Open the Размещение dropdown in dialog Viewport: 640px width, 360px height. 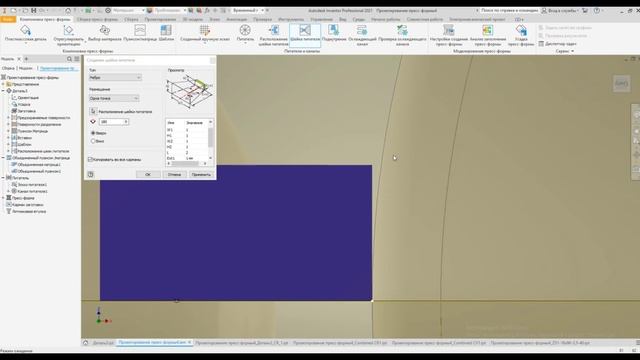tap(114, 98)
